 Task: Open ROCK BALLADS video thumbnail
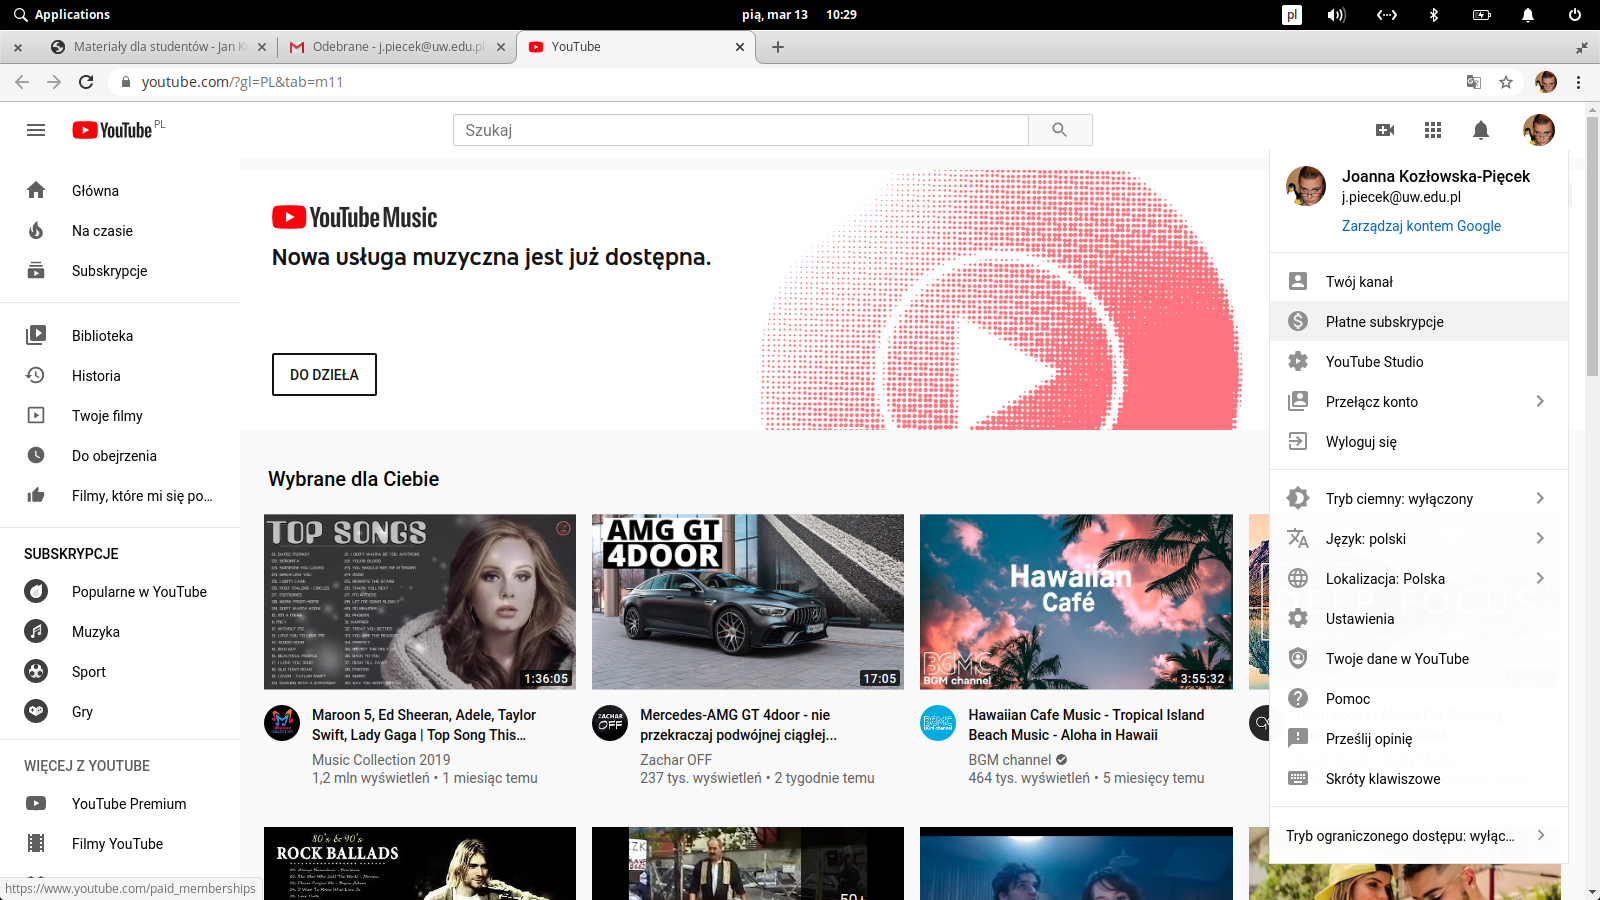click(420, 863)
